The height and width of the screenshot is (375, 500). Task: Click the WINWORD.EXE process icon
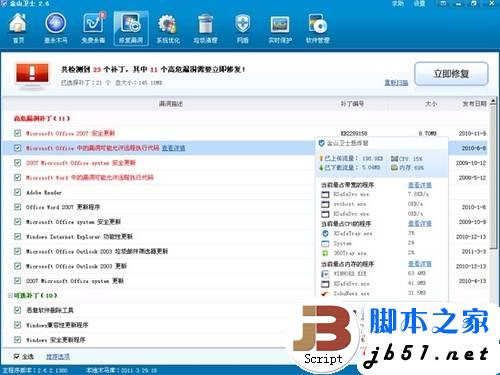325,274
